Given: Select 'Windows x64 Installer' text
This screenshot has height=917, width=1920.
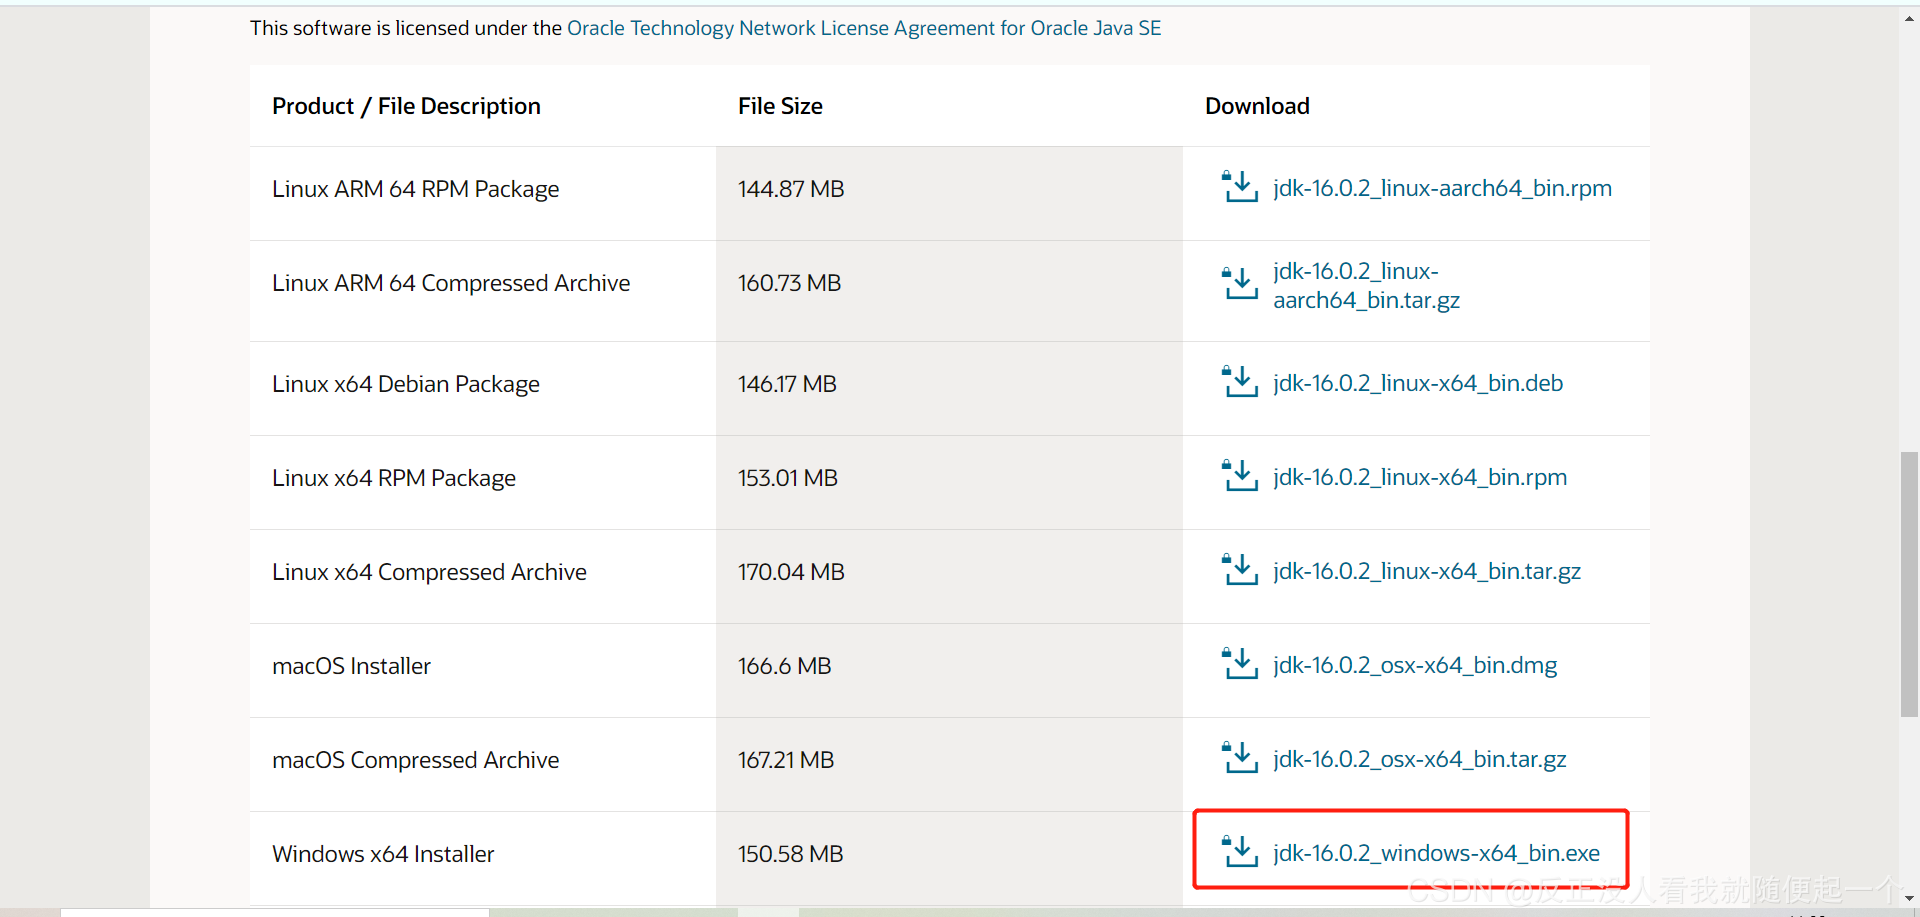Looking at the screenshot, I should pos(383,854).
